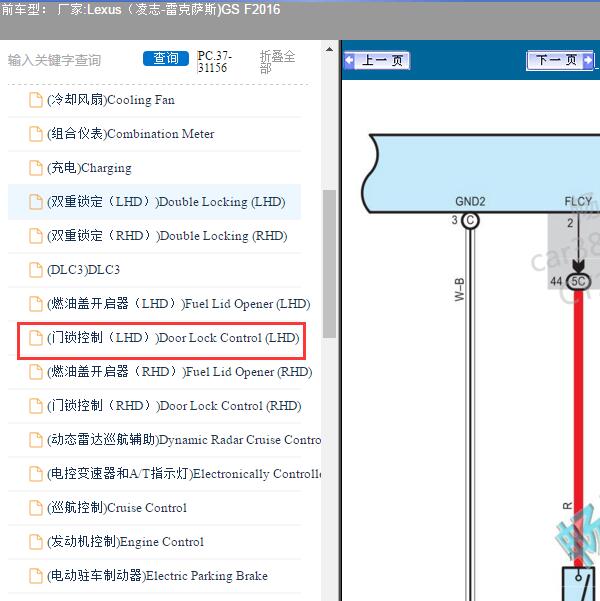Click W-B wire label in diagram

tap(459, 289)
